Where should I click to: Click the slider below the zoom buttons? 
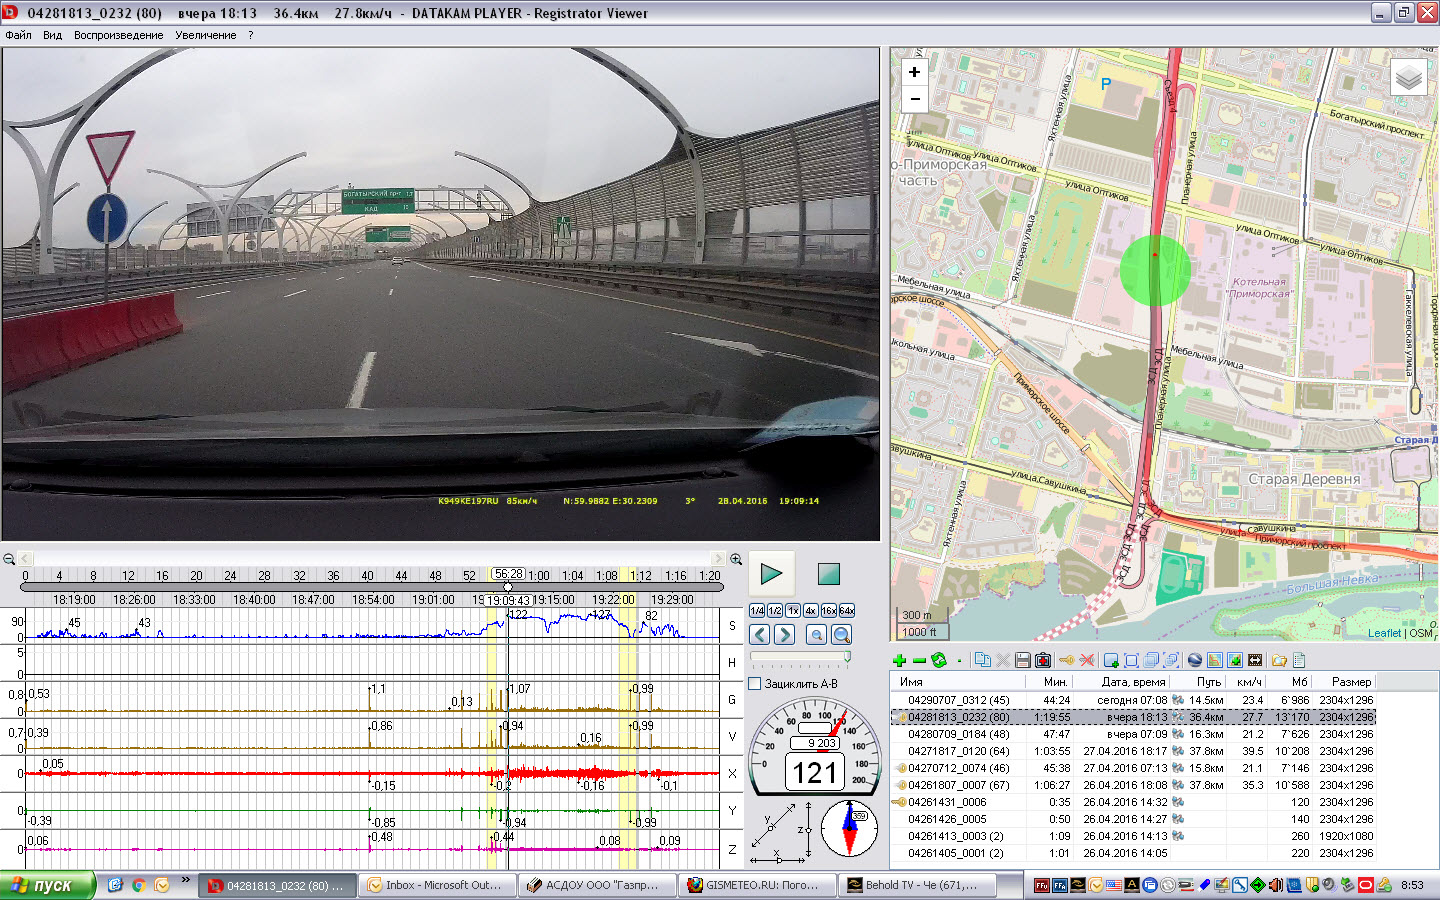point(800,657)
